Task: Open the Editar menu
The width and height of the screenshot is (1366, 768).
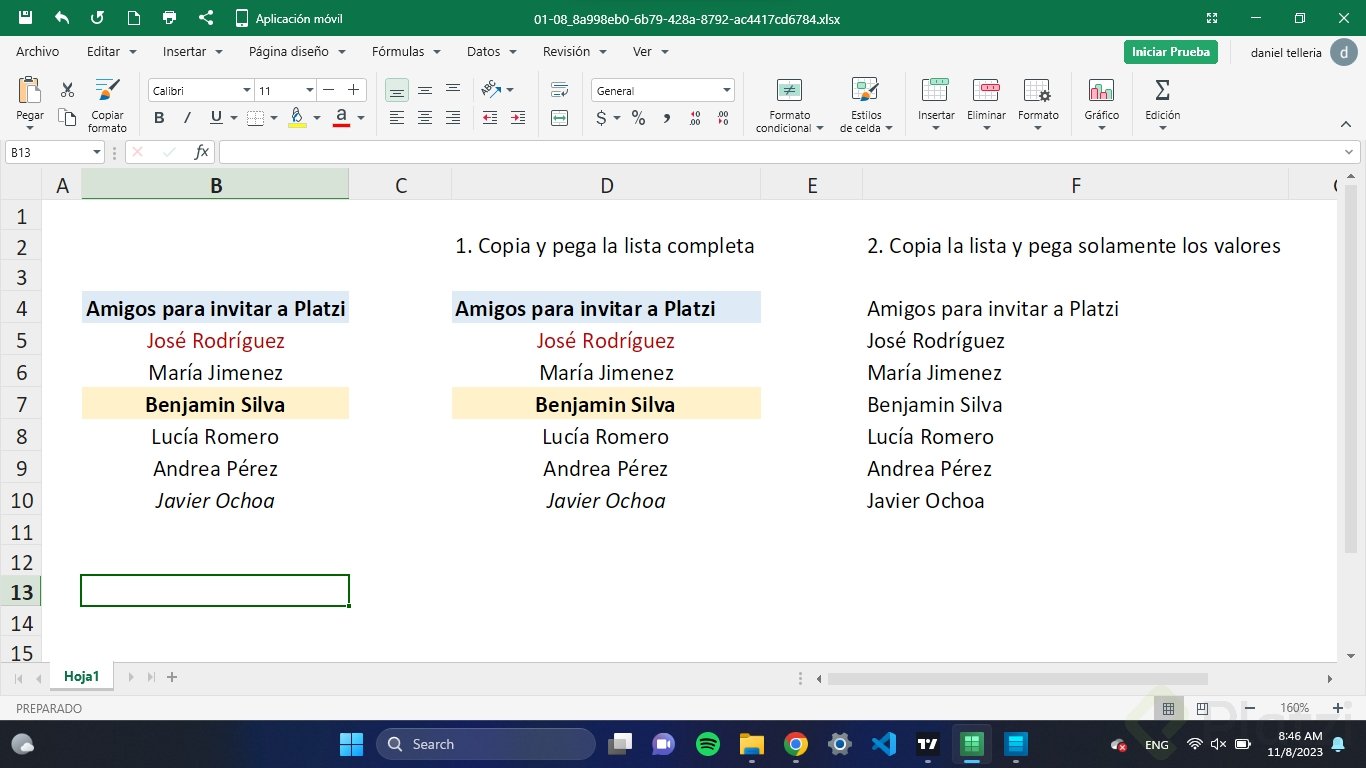Action: pos(112,51)
